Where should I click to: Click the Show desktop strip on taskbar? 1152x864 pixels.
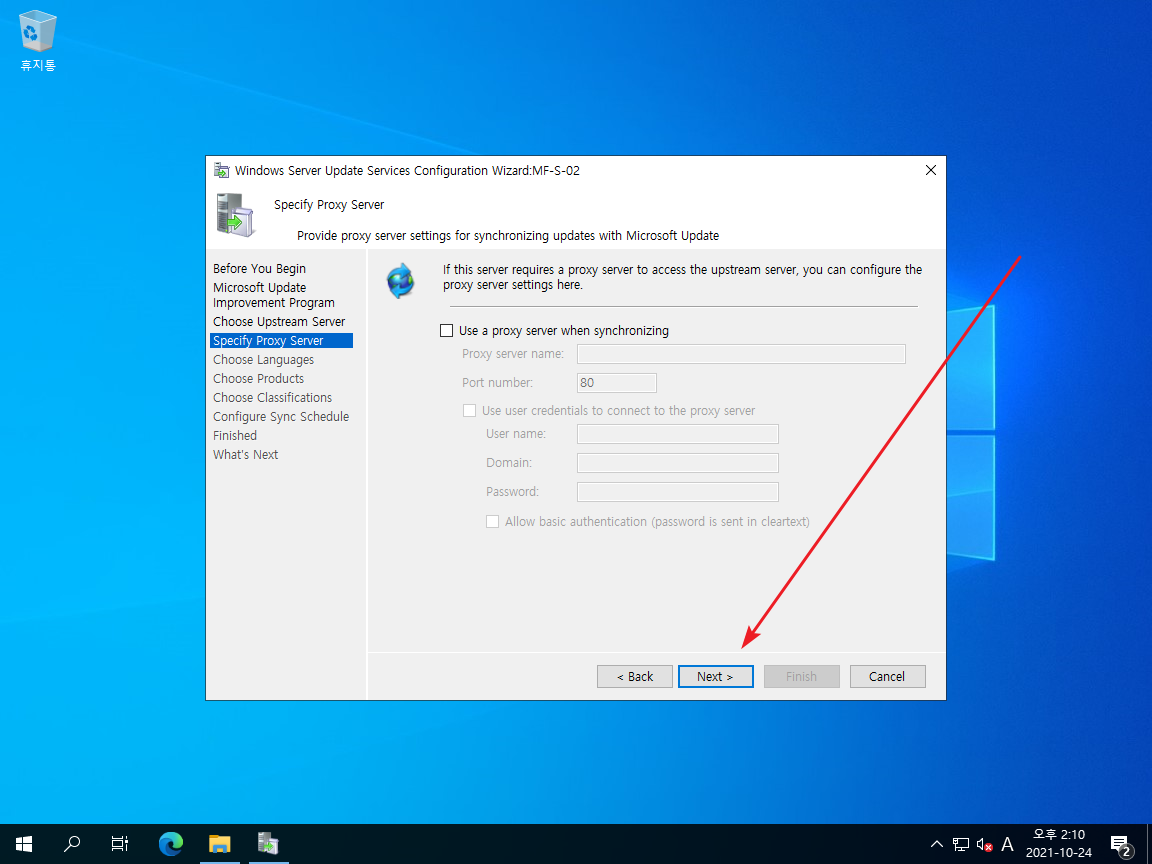point(1148,844)
